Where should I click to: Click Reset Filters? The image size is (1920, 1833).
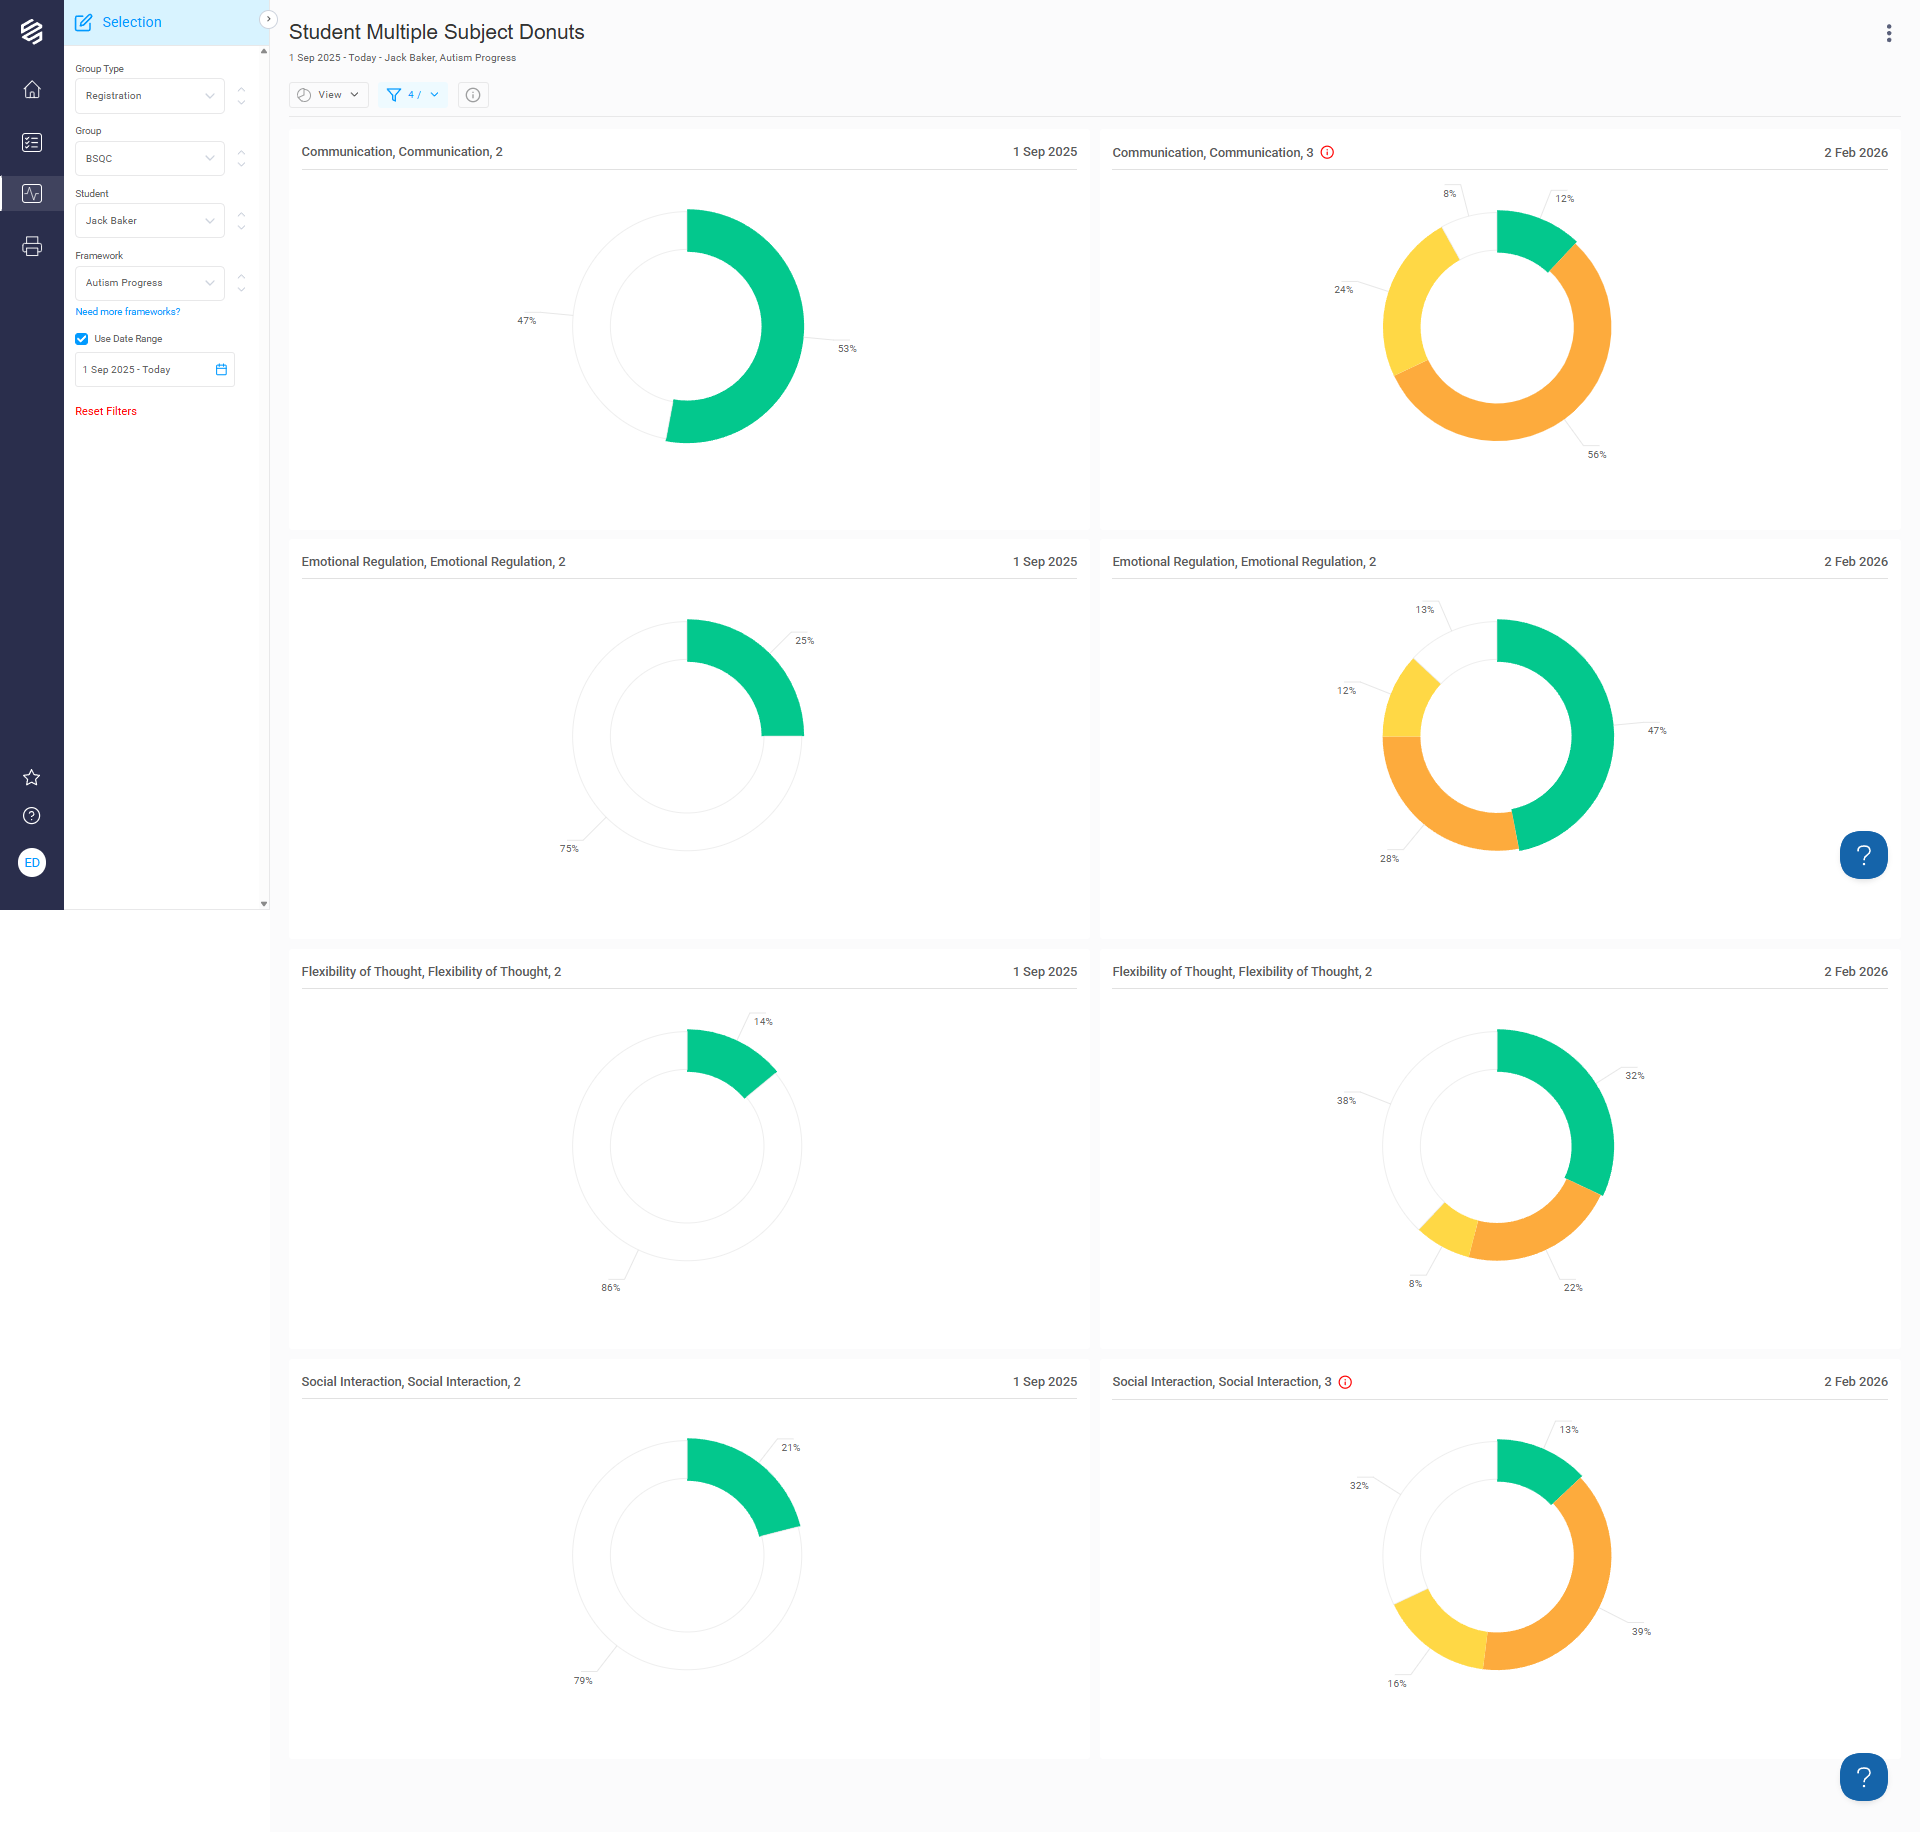tap(106, 411)
